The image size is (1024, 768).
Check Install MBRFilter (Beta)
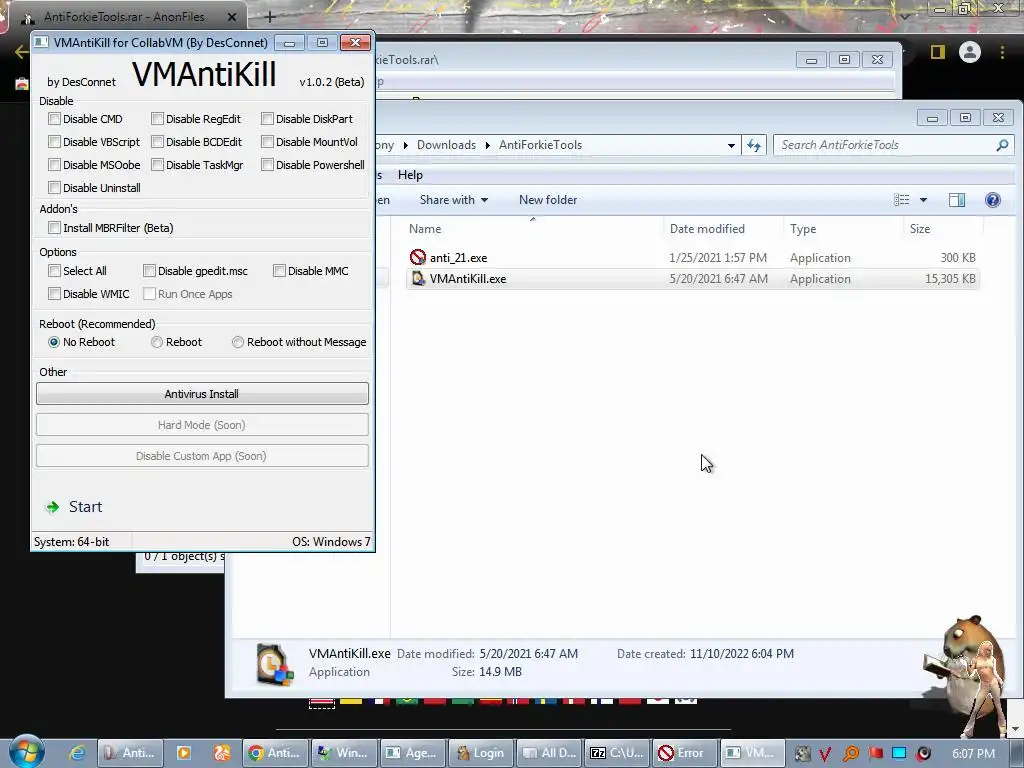pyautogui.click(x=55, y=228)
